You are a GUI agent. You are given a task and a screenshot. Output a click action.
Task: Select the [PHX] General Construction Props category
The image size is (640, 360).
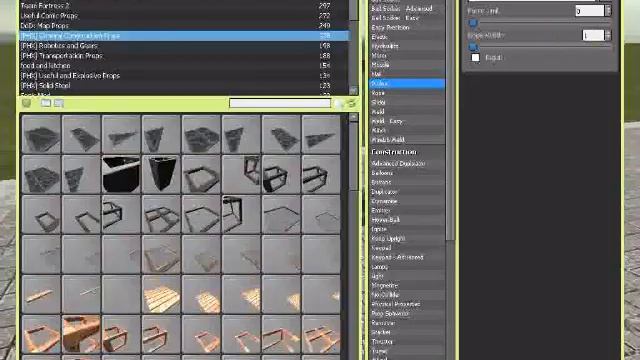click(184, 36)
